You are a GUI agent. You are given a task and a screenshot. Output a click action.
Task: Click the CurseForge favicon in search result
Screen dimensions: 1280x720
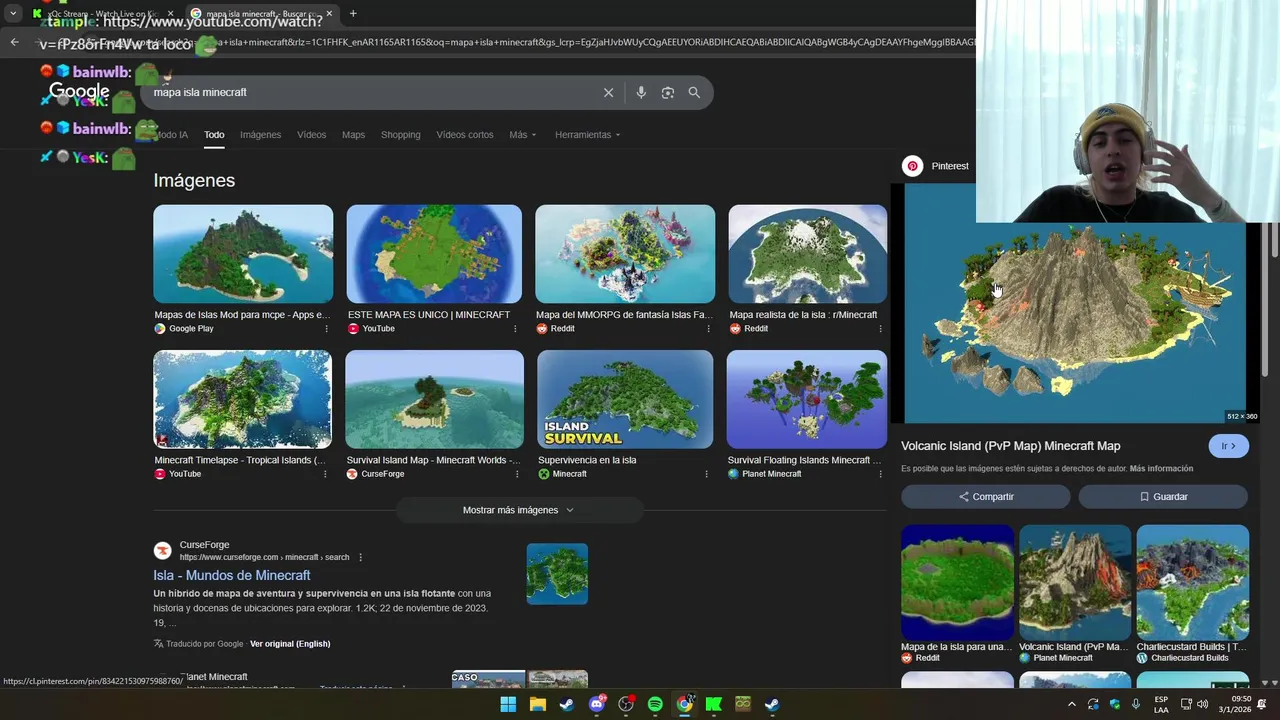coord(162,551)
